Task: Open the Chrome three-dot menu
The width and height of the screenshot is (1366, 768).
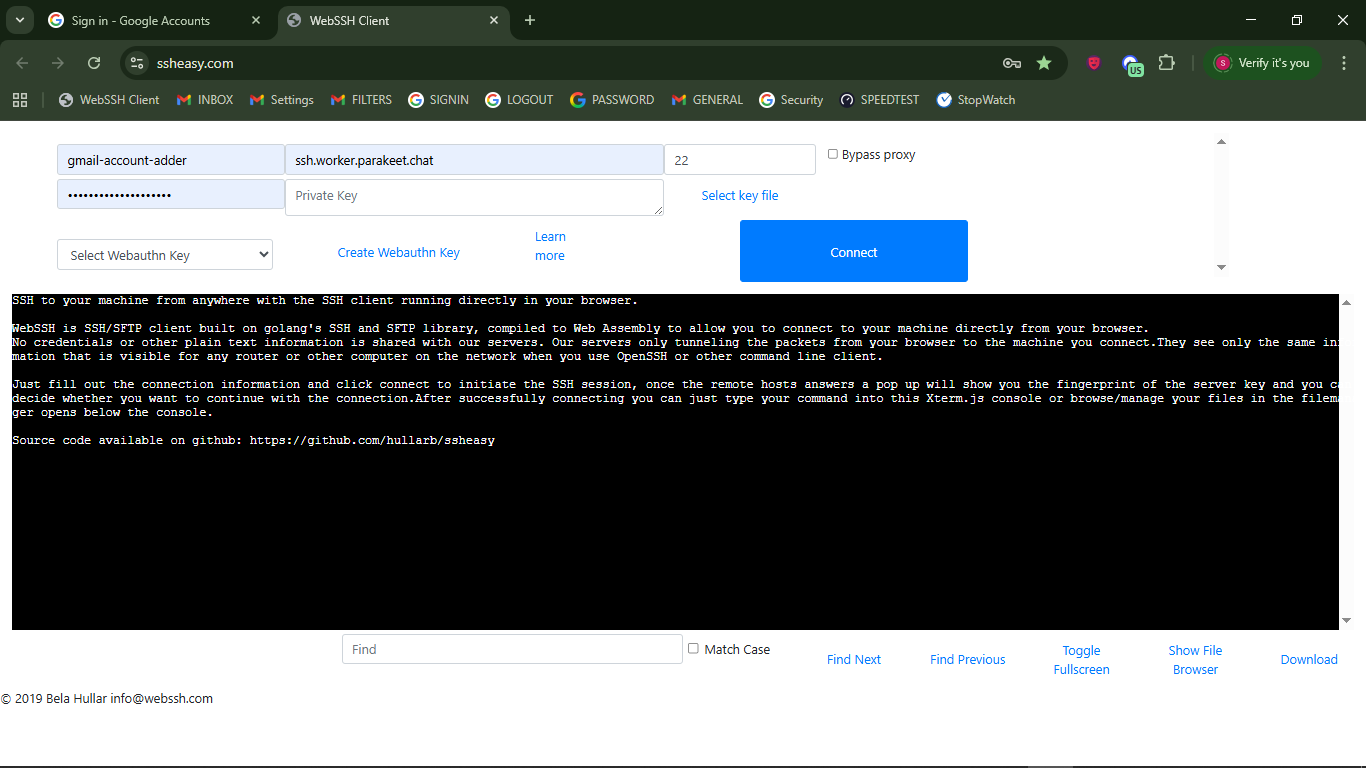Action: (1343, 63)
